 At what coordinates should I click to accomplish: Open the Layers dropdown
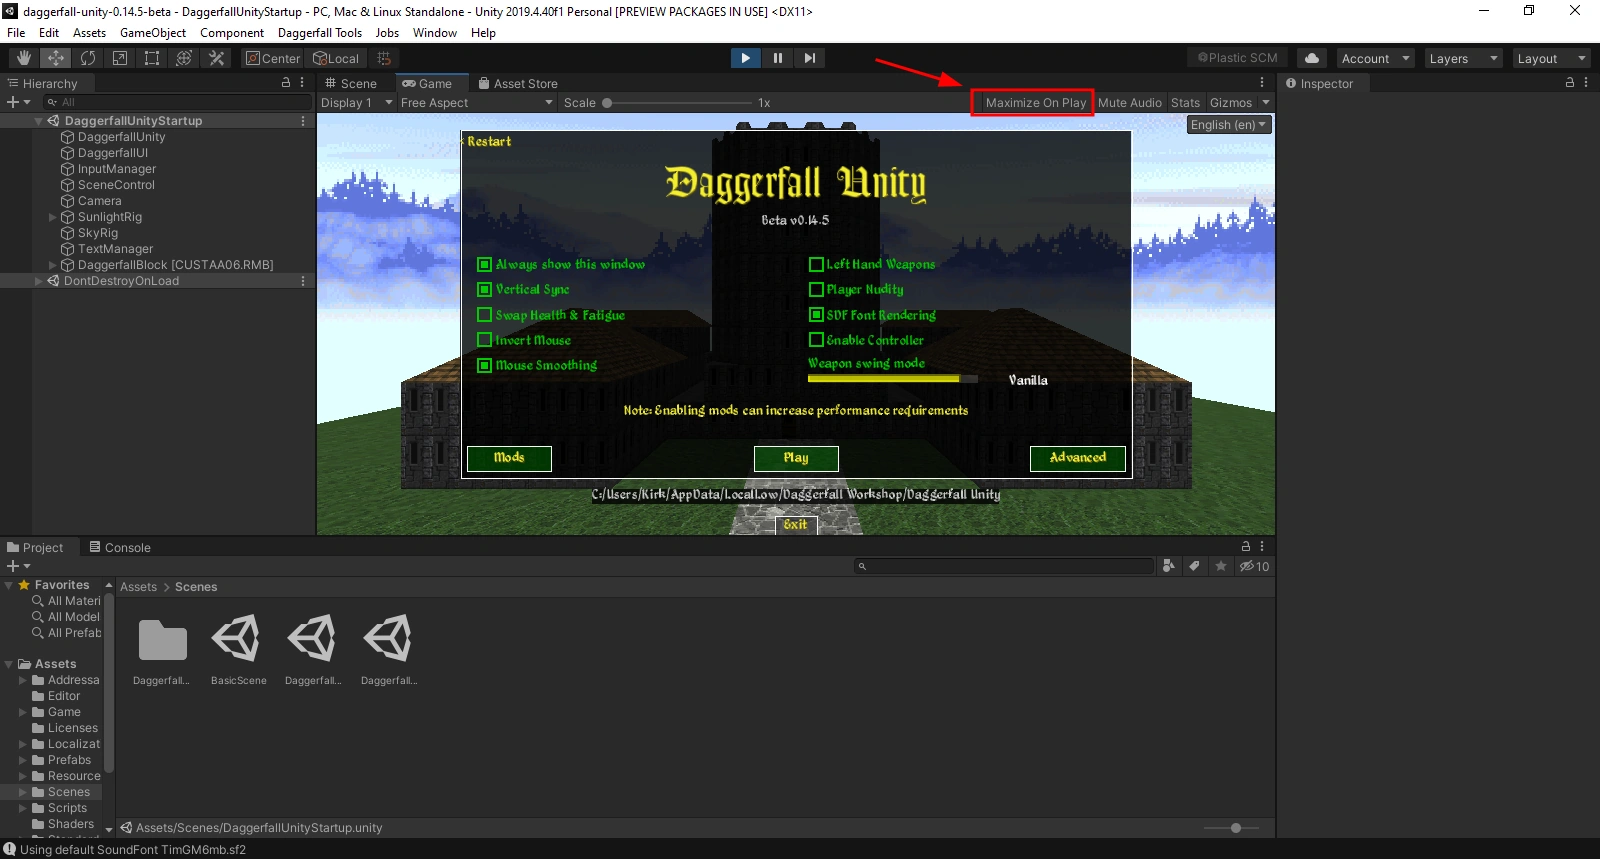[x=1463, y=58]
